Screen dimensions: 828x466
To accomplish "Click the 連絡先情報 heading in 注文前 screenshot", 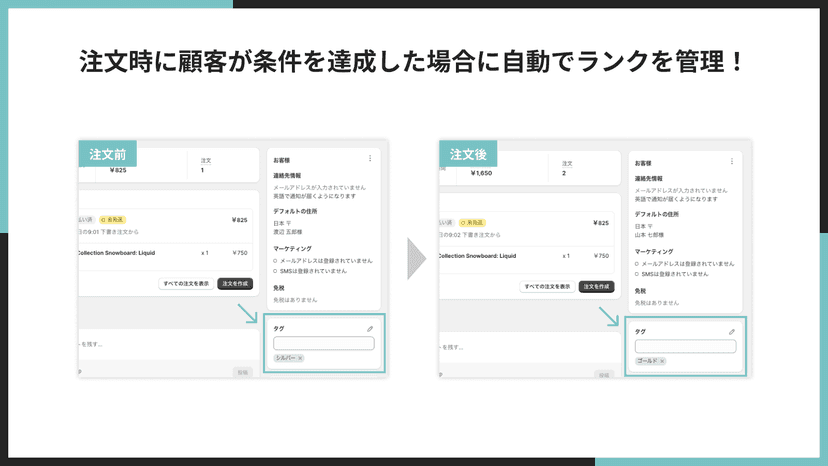I will [287, 175].
